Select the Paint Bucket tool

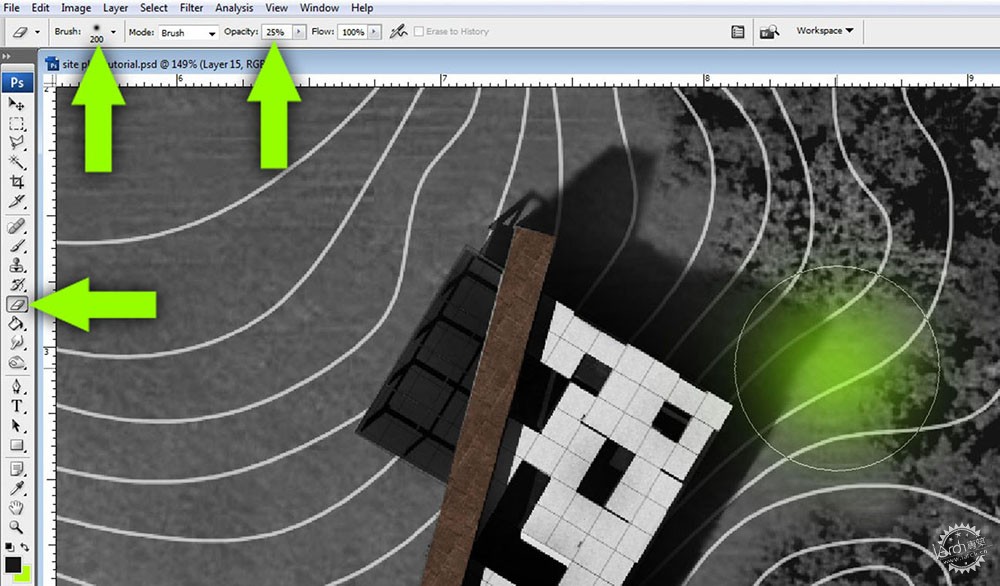tap(17, 324)
